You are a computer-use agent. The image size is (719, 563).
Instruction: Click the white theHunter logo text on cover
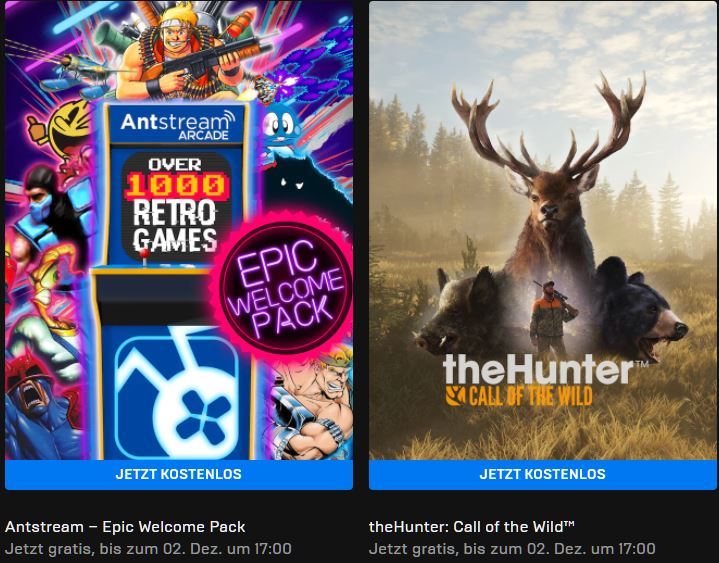[x=539, y=370]
